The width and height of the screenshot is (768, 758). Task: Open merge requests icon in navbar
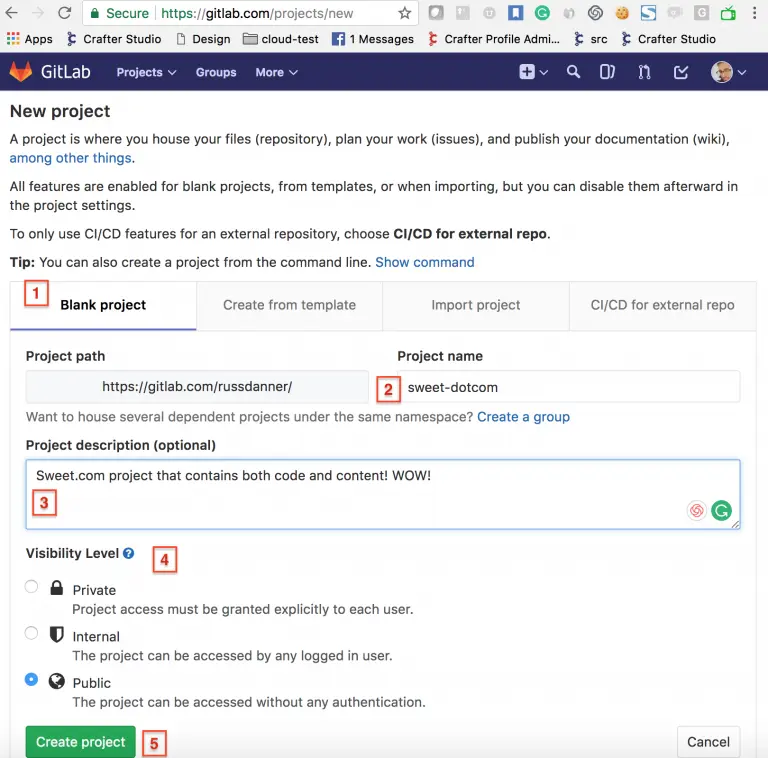tap(644, 72)
